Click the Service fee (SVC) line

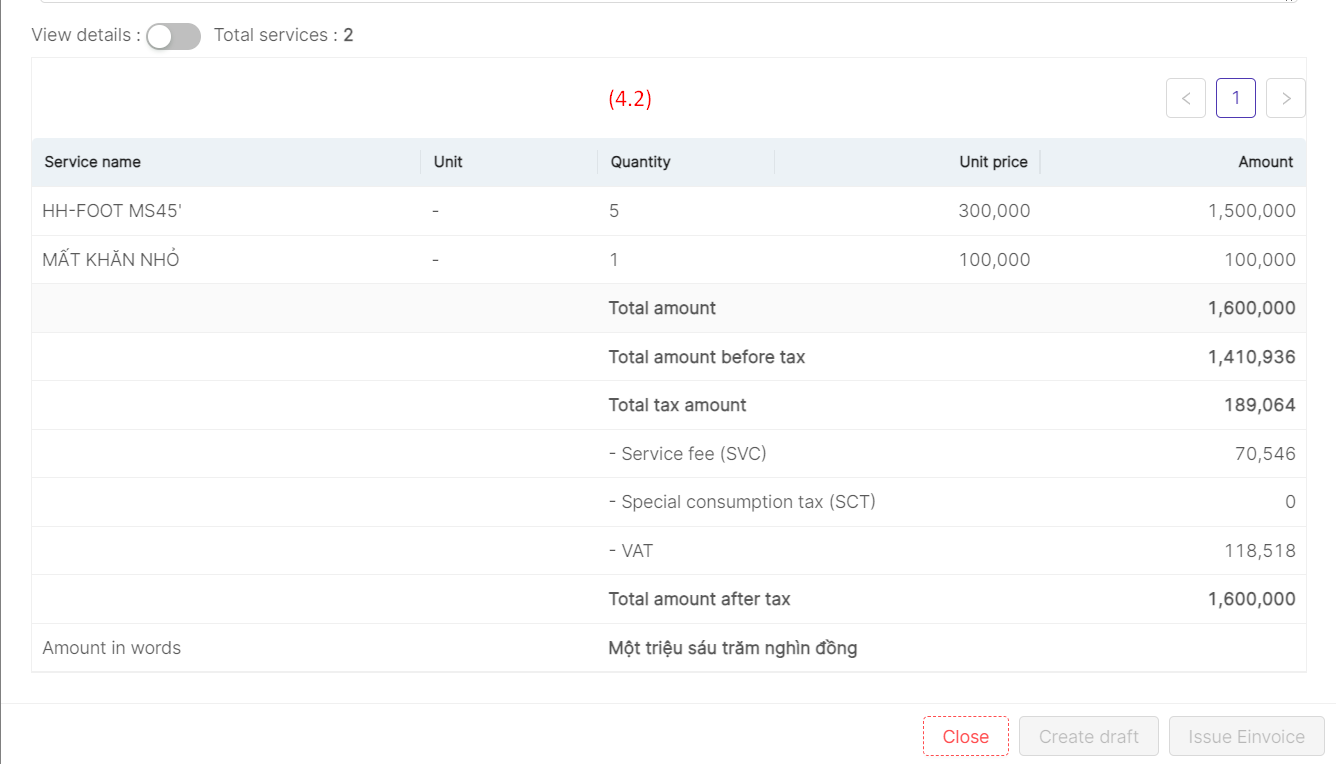(687, 454)
